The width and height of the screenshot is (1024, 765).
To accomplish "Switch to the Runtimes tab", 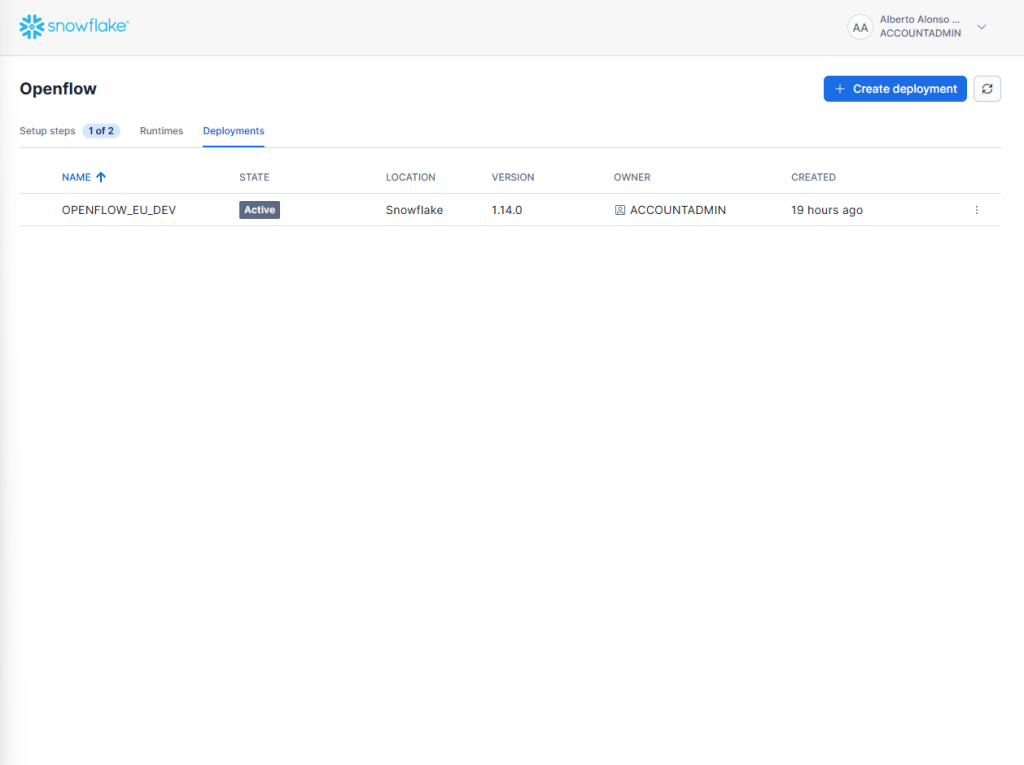I will 161,131.
